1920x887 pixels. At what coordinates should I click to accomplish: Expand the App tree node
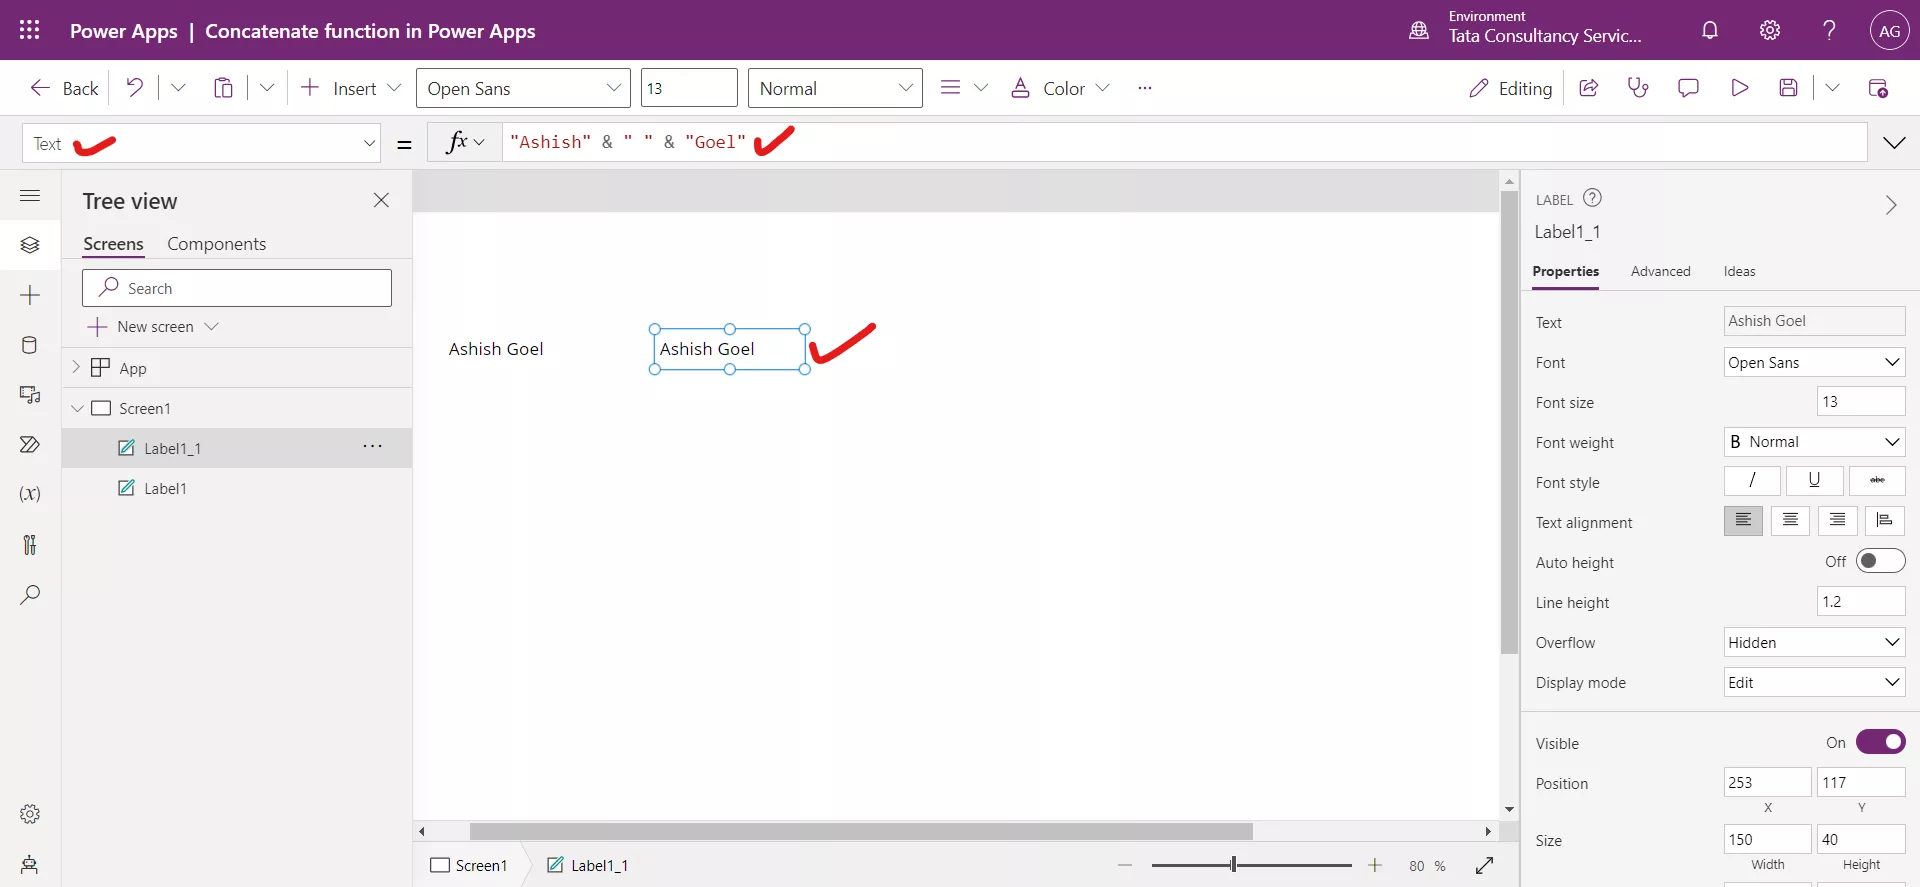(76, 367)
